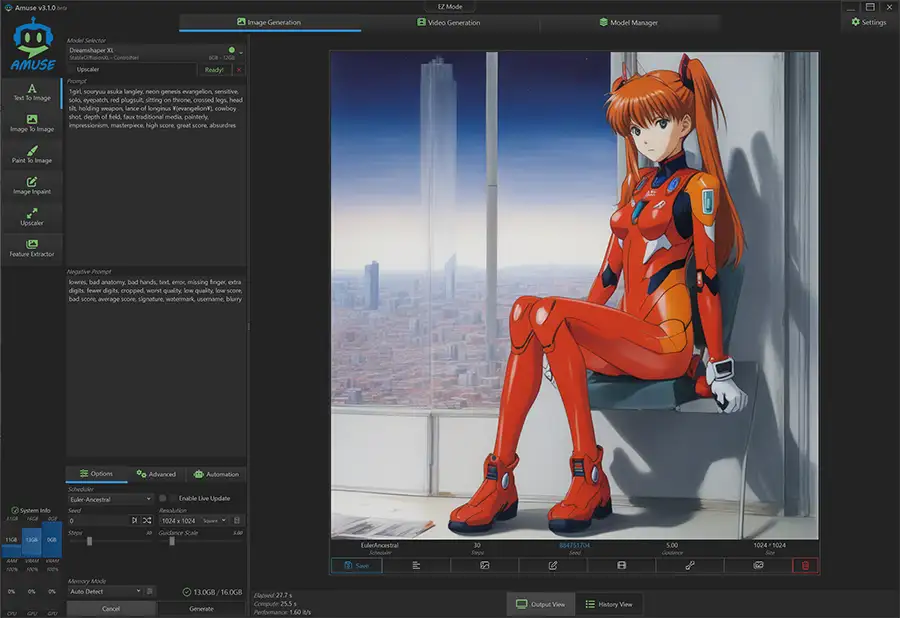Click the link chain icon below image

point(690,565)
